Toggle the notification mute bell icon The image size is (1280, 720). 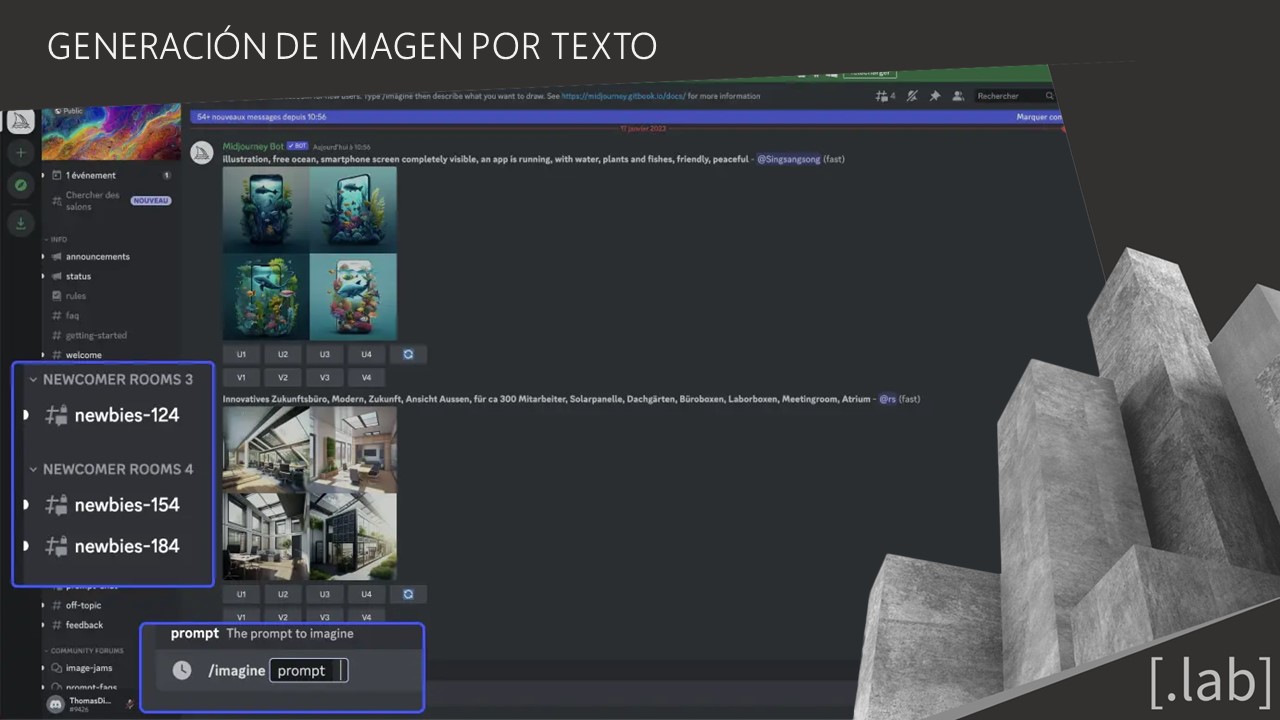[x=911, y=96]
